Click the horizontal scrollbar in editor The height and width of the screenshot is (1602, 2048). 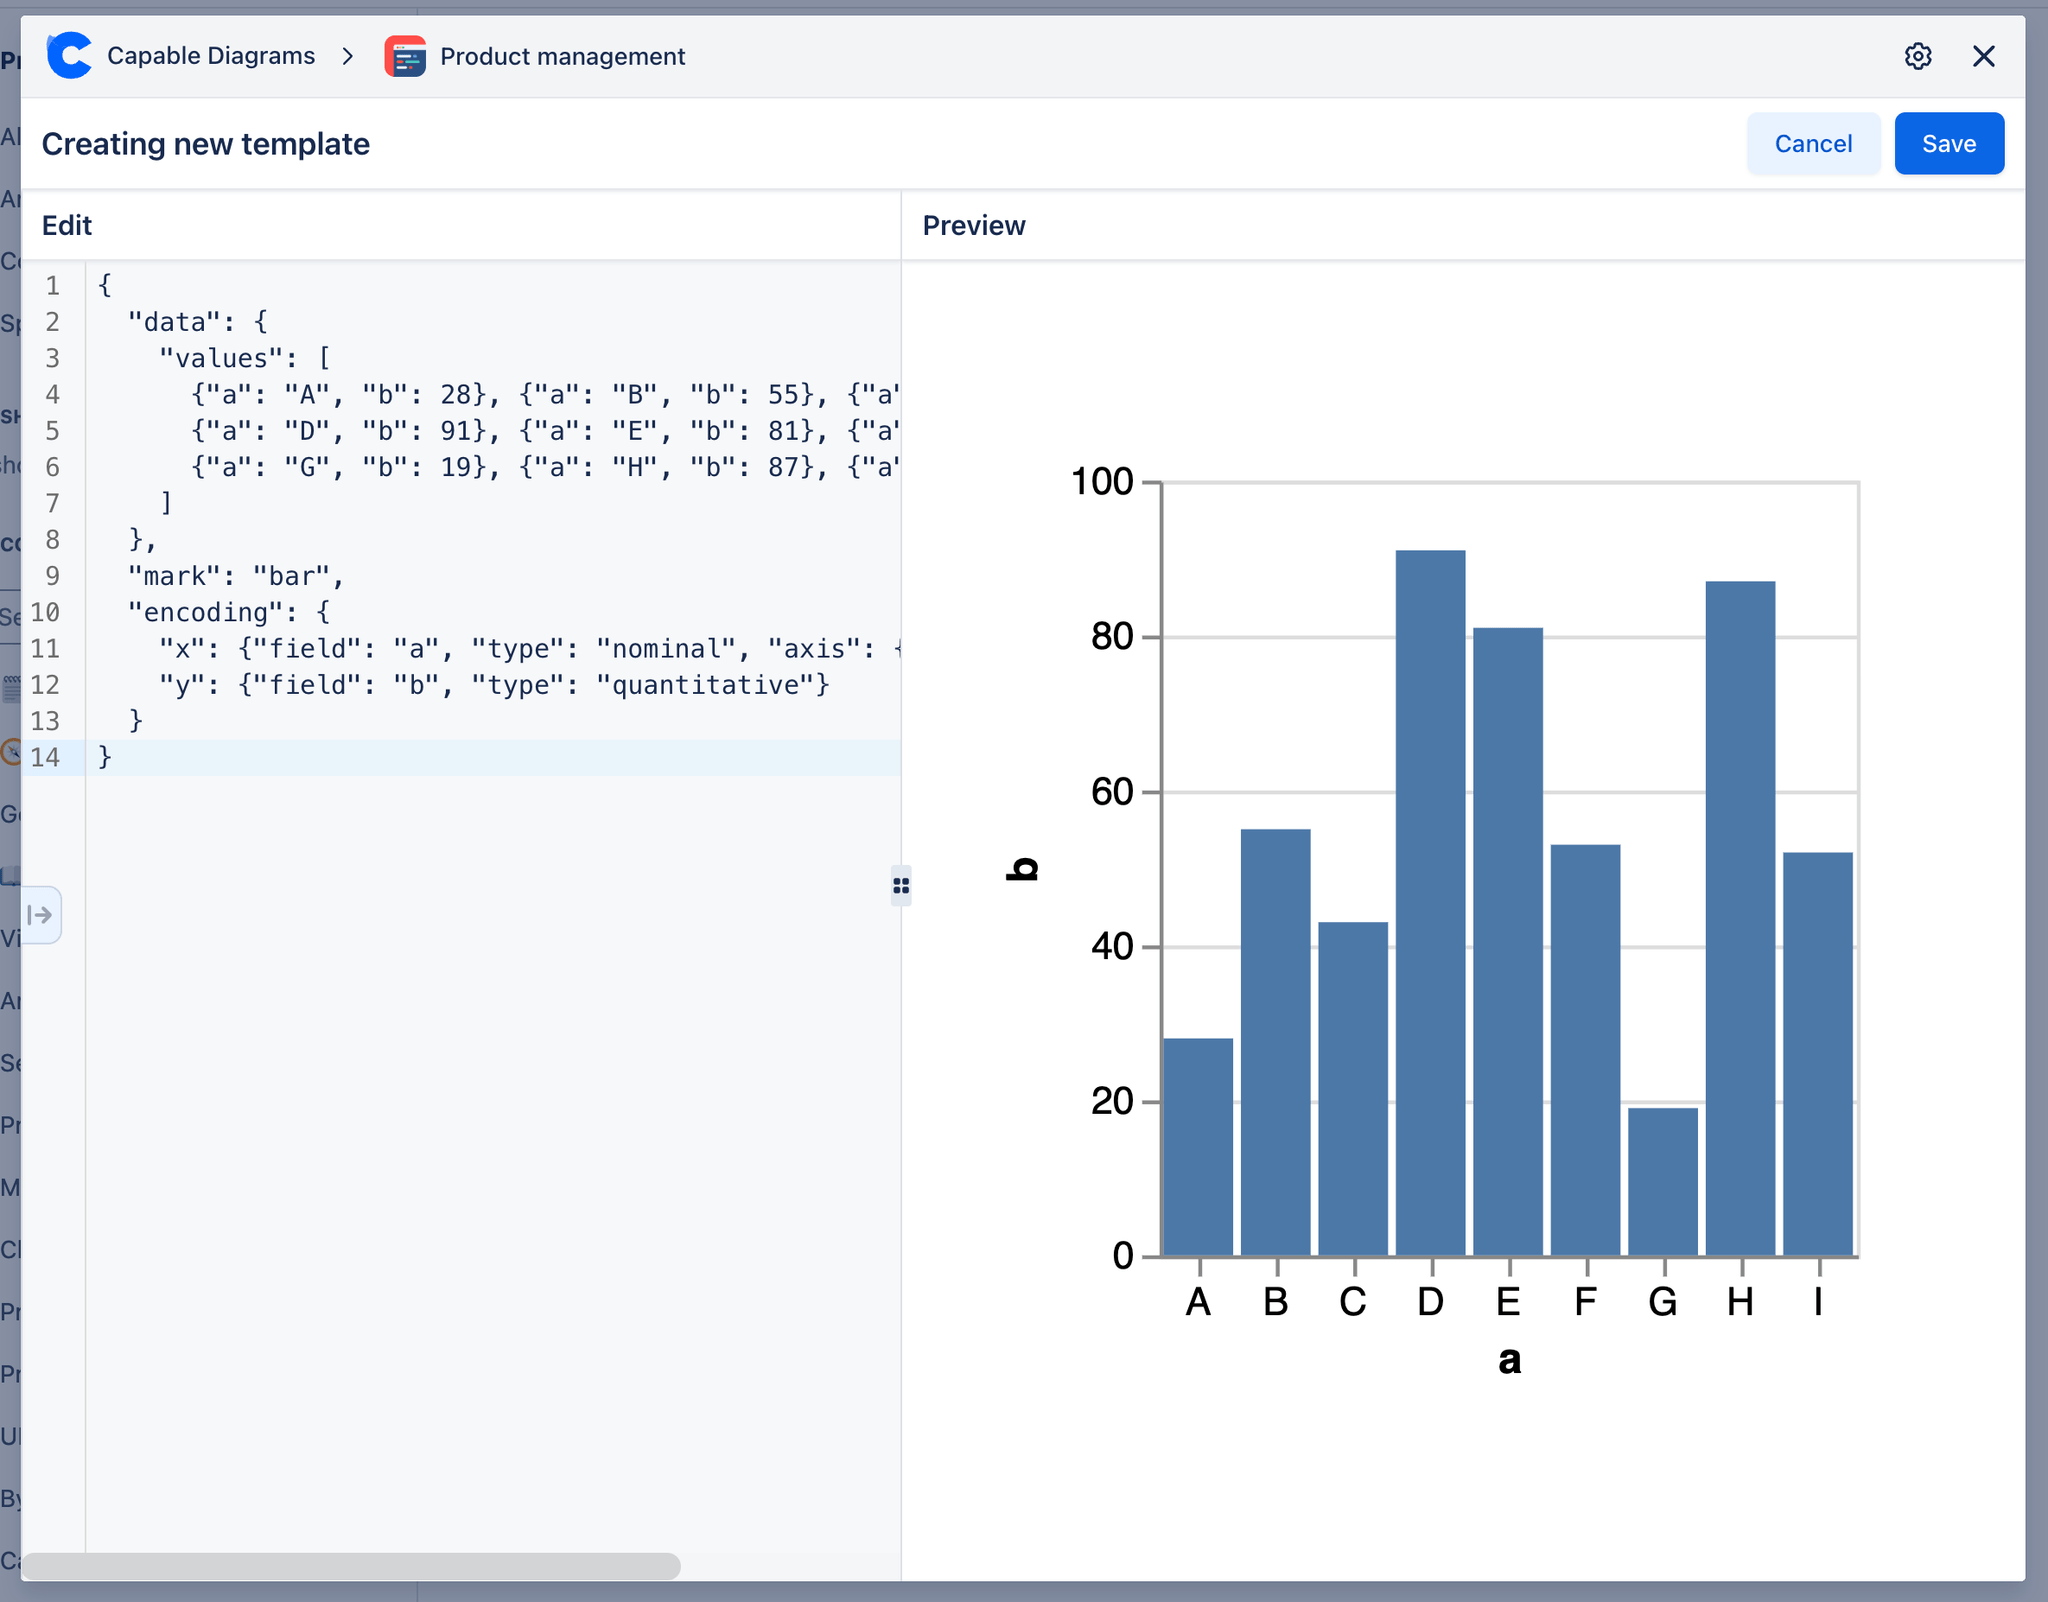pyautogui.click(x=350, y=1565)
